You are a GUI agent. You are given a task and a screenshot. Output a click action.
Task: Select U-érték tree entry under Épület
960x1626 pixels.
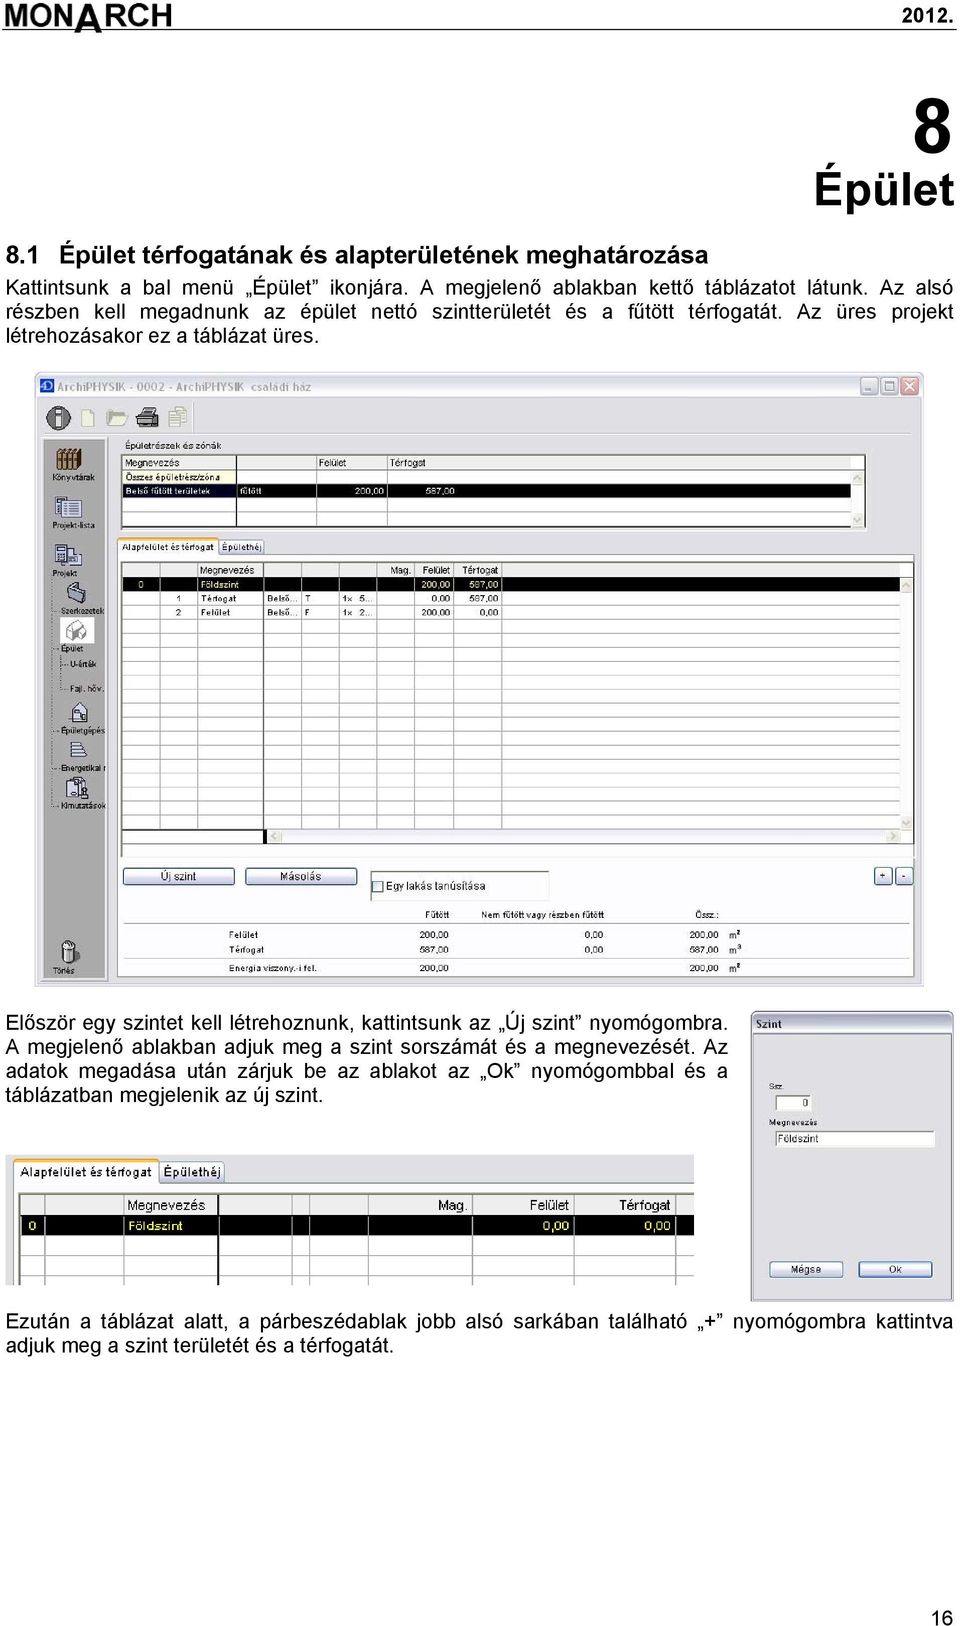(83, 664)
